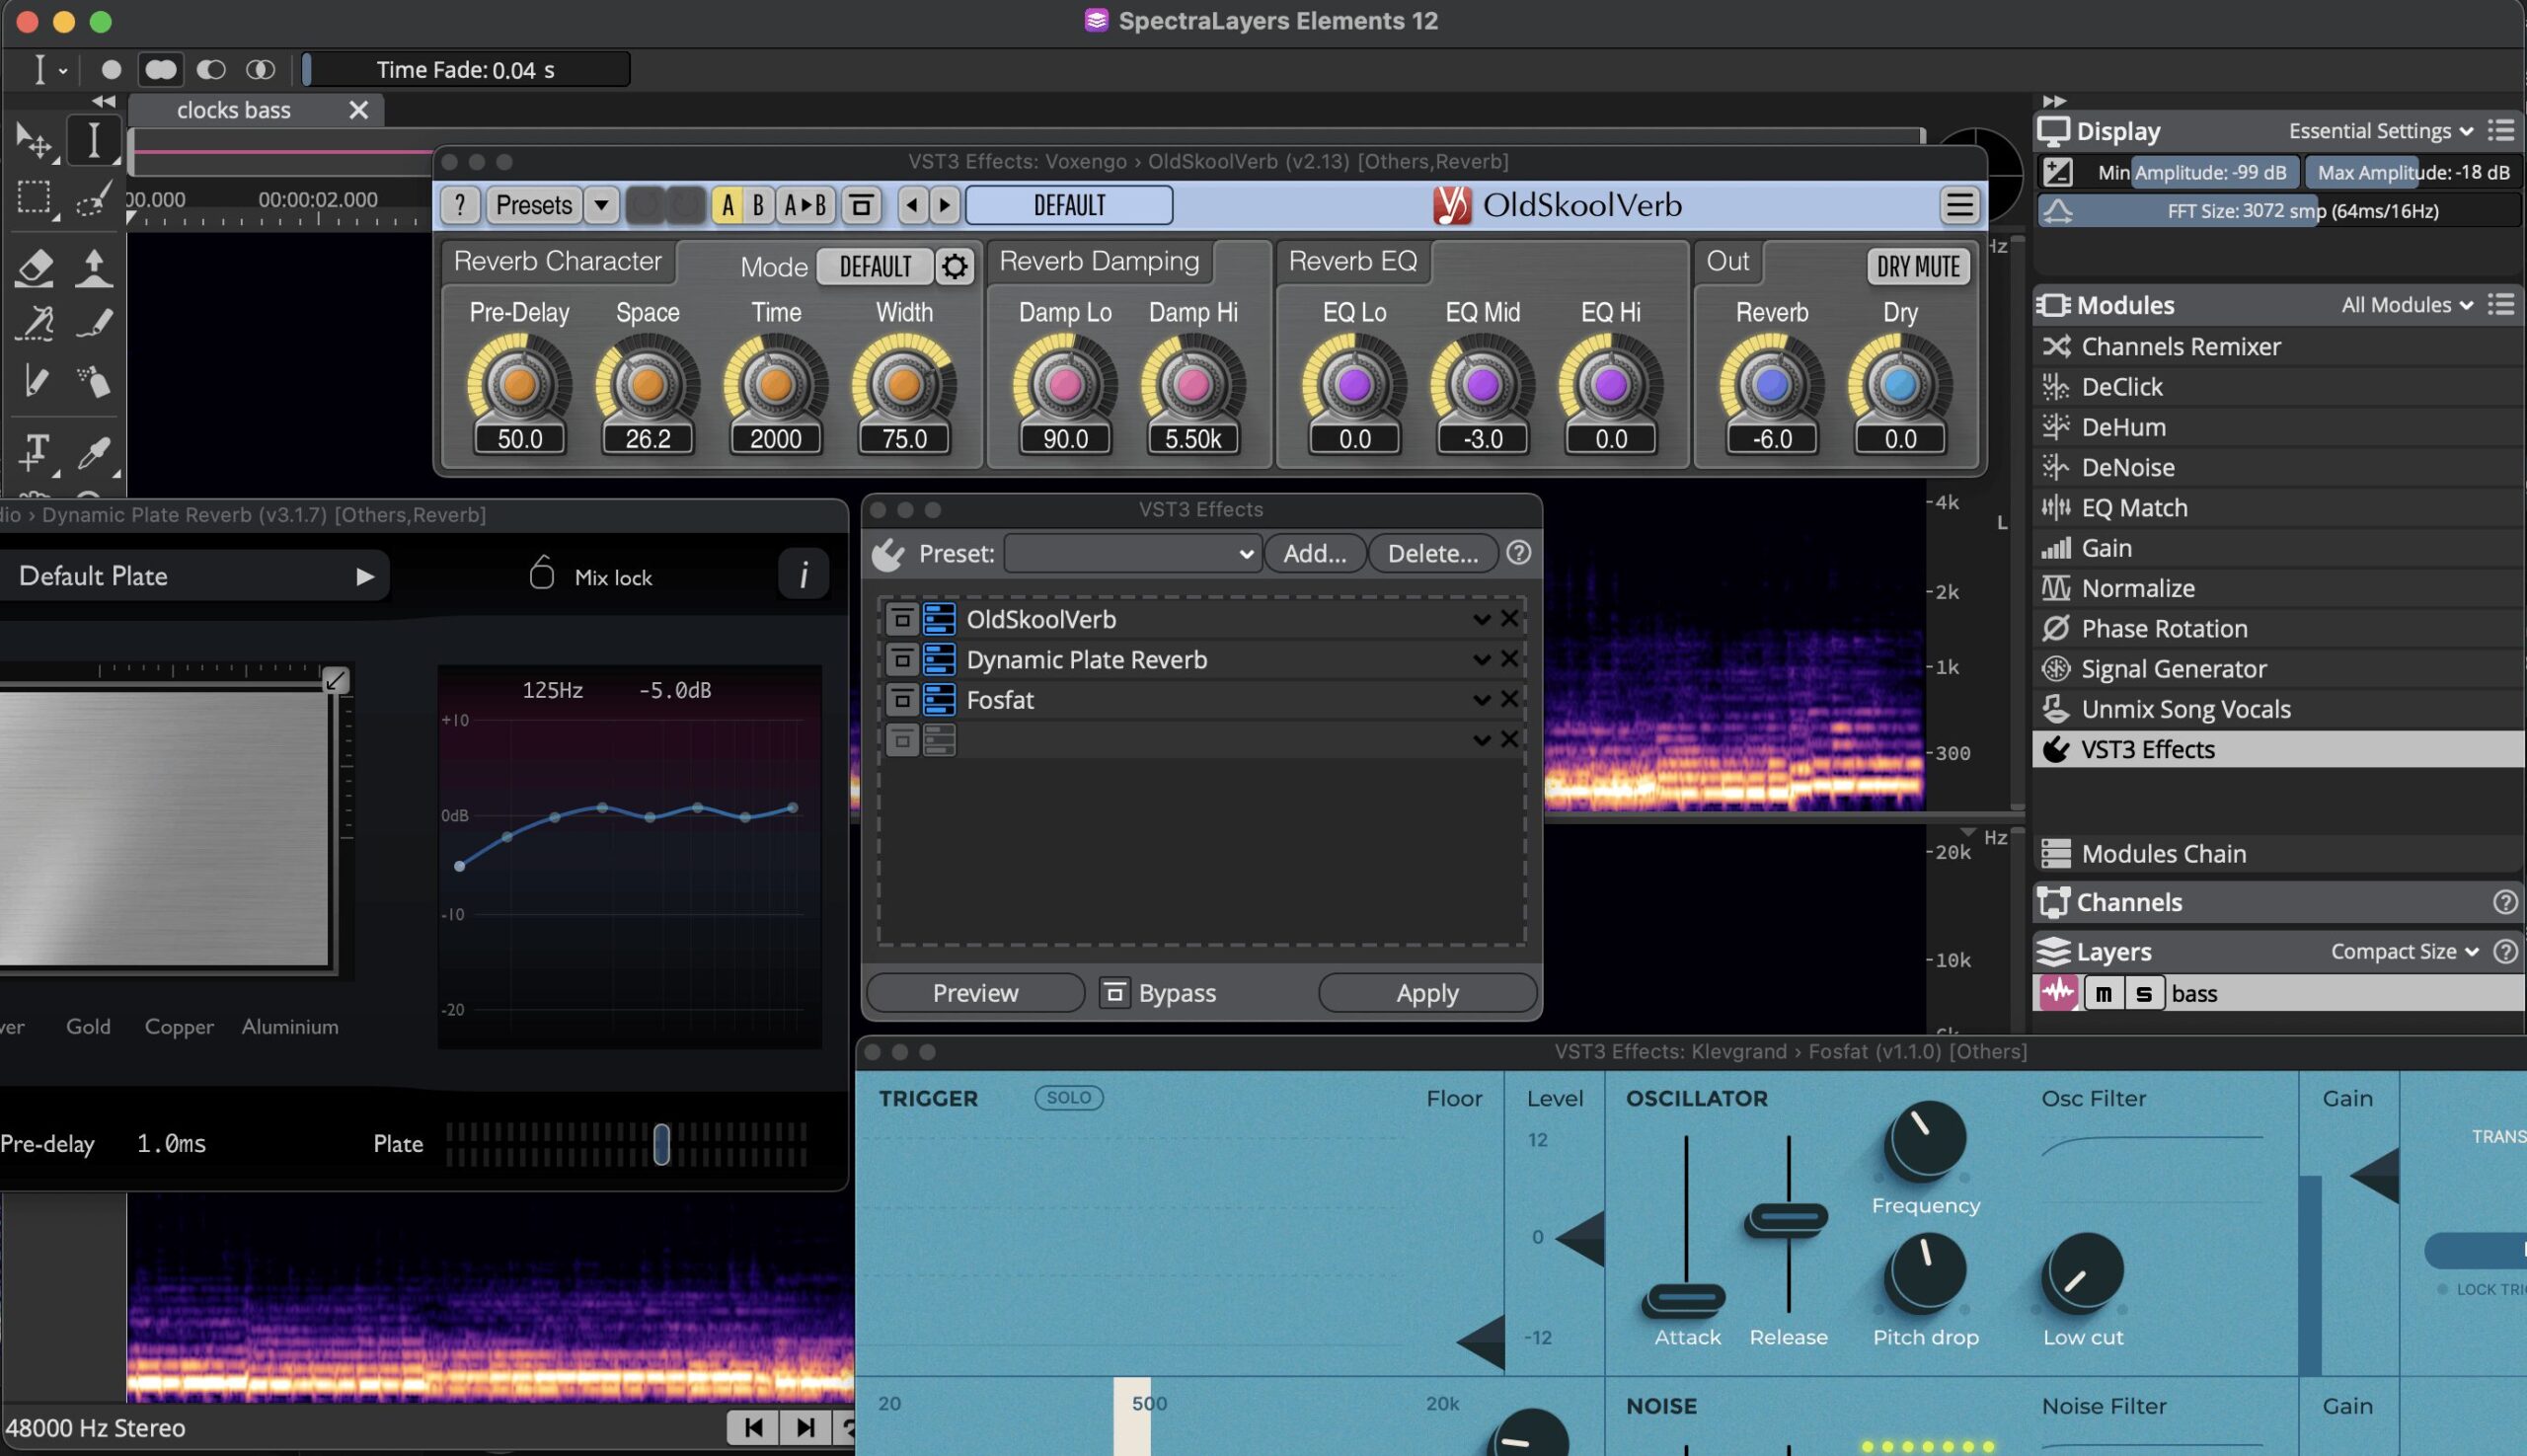Open the Channels Remixer module
Image resolution: width=2527 pixels, height=1456 pixels.
[2278, 346]
